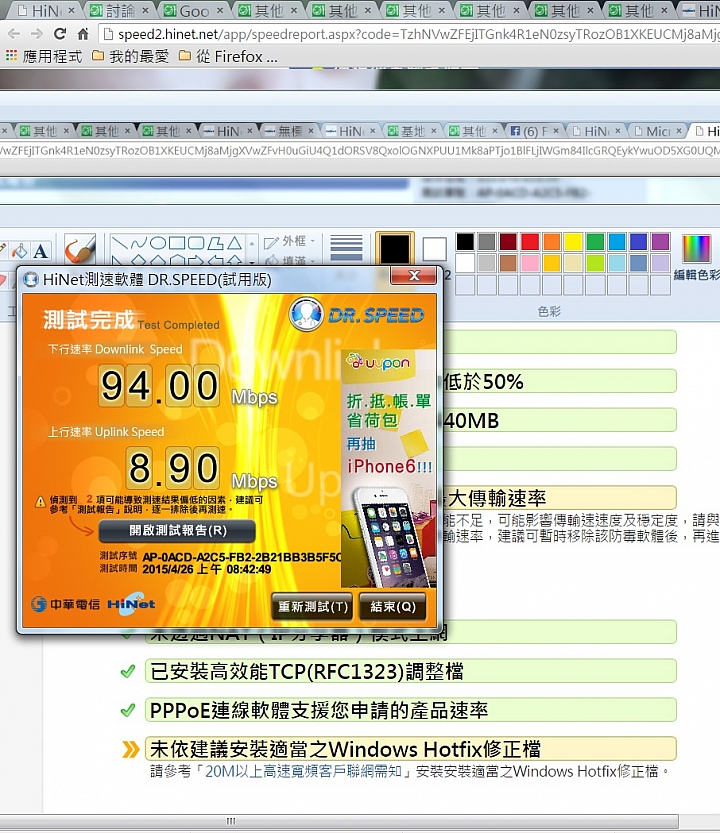The width and height of the screenshot is (720, 833).
Task: Pick the orange palette color
Action: (552, 242)
